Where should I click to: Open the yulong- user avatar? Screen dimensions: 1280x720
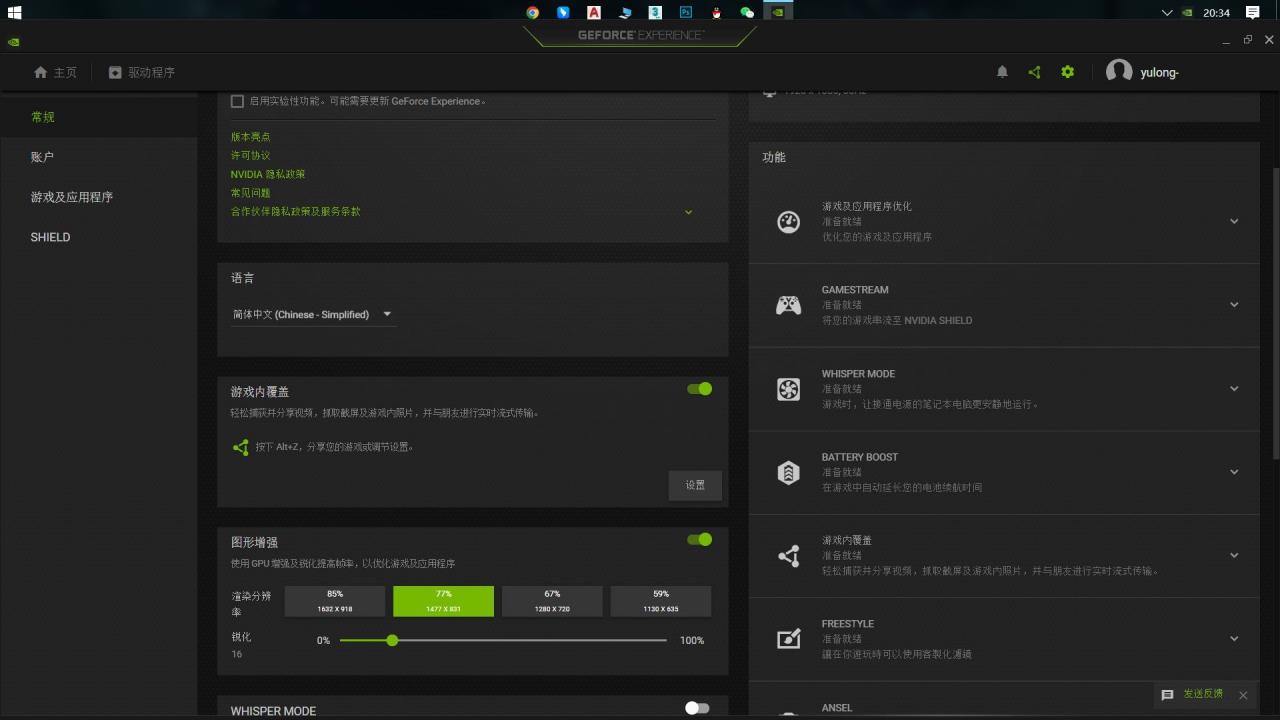(1119, 71)
